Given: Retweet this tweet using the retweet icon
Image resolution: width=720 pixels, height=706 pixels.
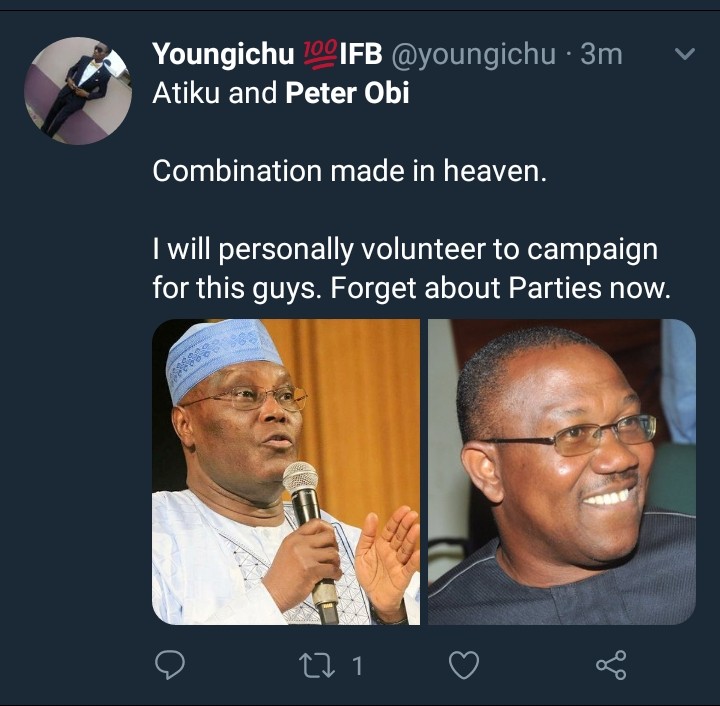Looking at the screenshot, I should tap(317, 665).
